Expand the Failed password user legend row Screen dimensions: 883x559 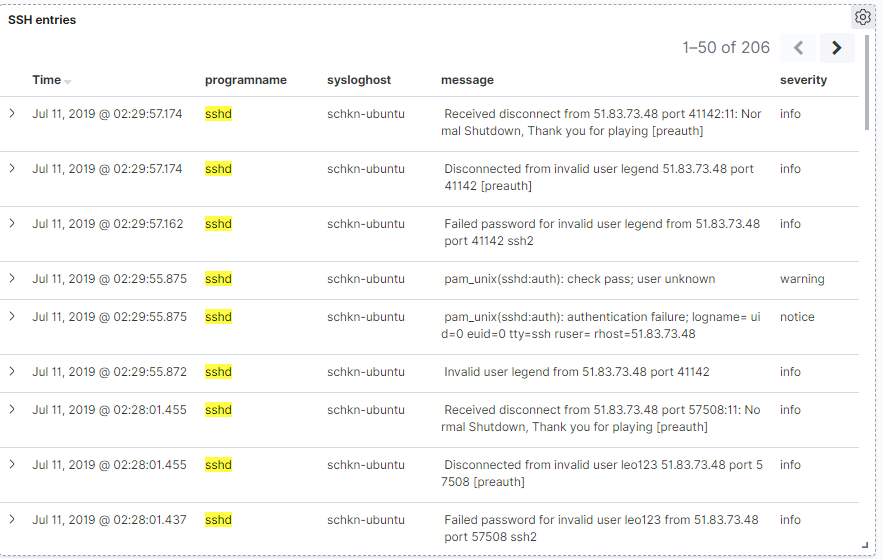click(x=12, y=223)
